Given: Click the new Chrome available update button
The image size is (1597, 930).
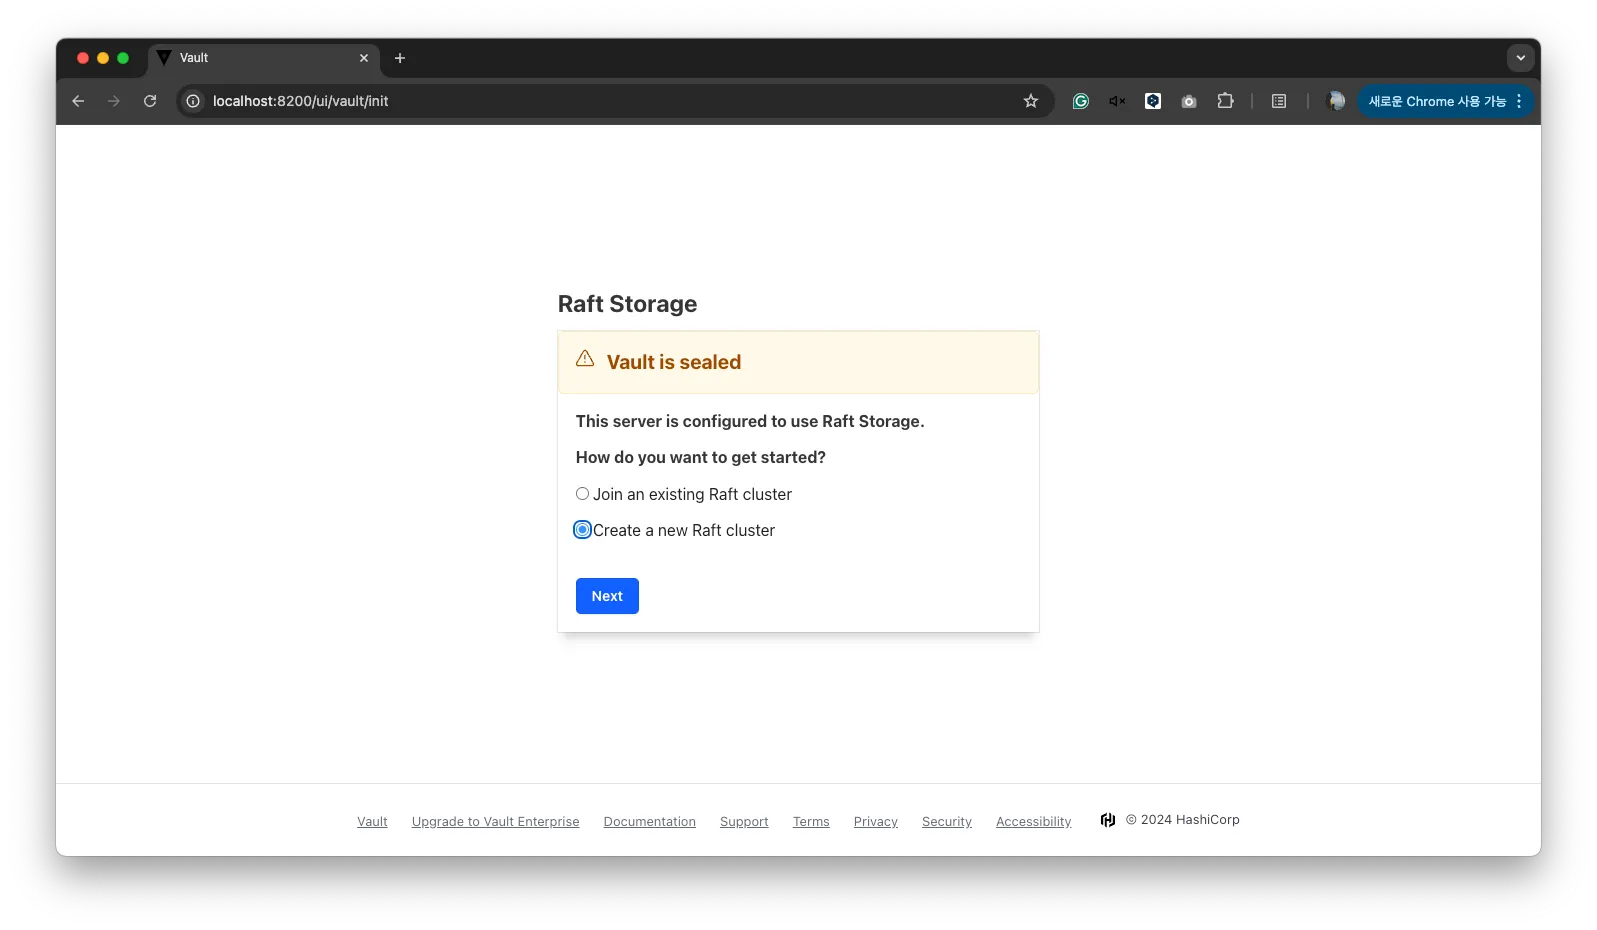Looking at the screenshot, I should (x=1437, y=101).
